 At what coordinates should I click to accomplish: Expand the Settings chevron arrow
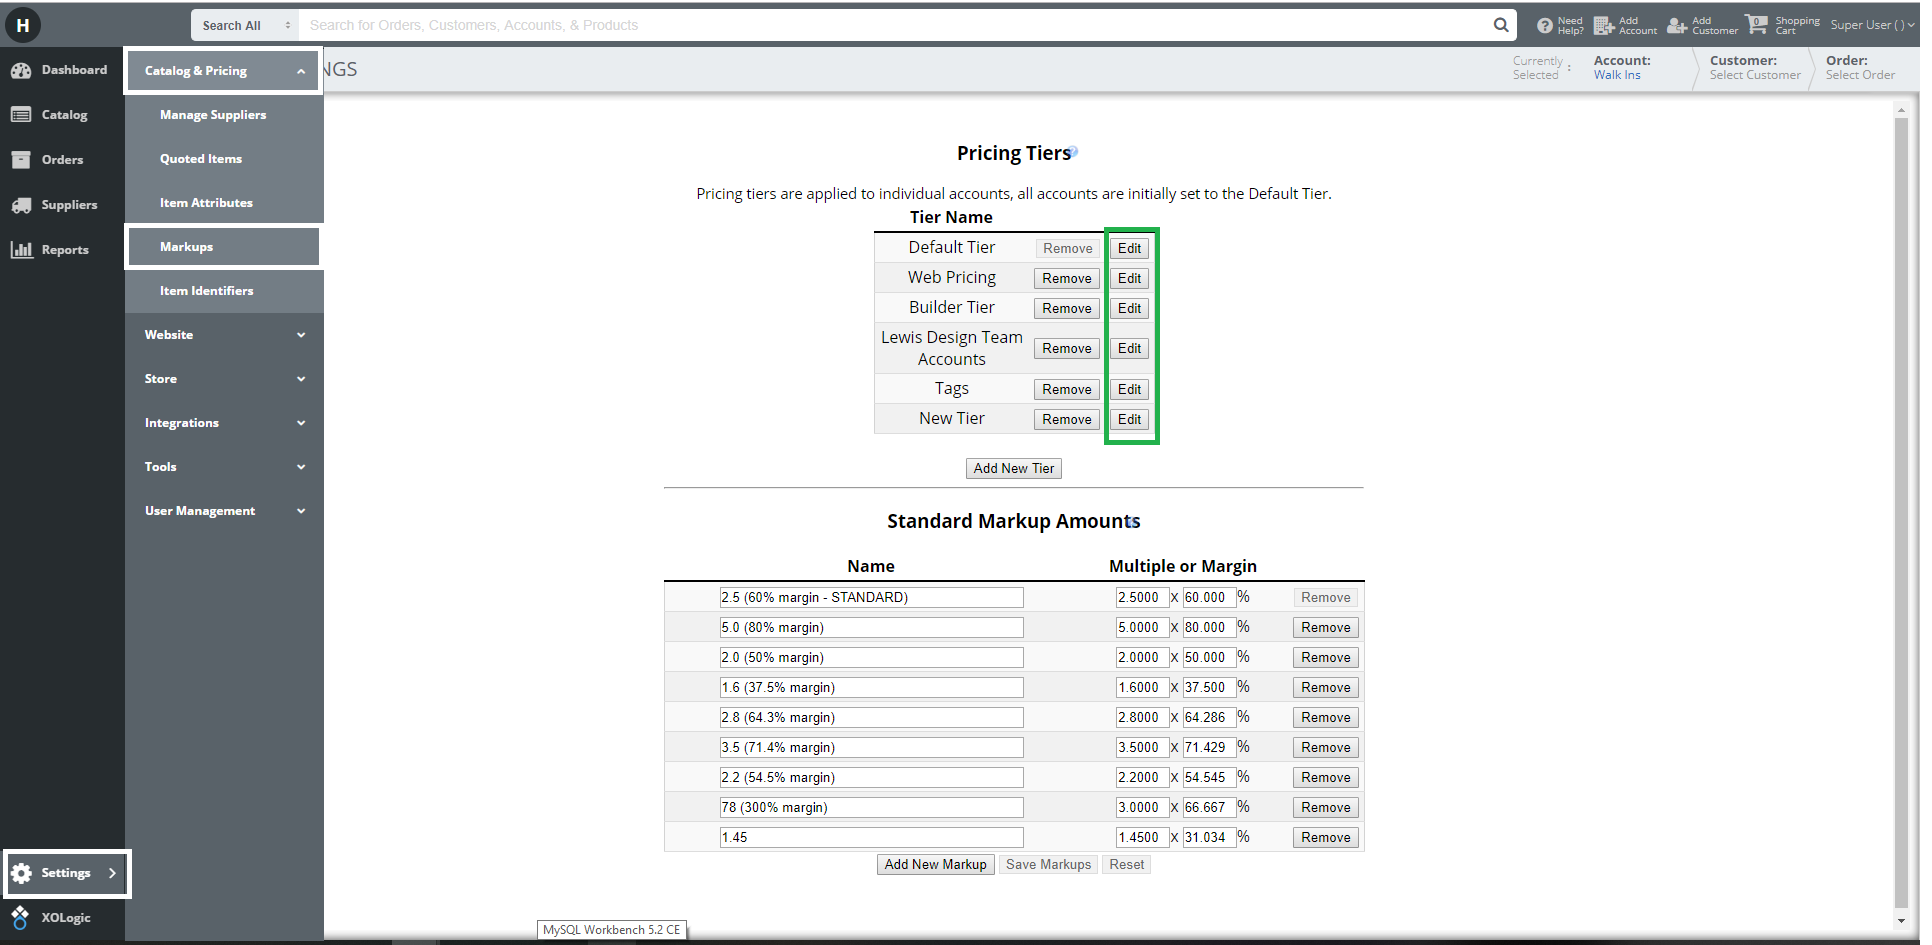click(112, 873)
